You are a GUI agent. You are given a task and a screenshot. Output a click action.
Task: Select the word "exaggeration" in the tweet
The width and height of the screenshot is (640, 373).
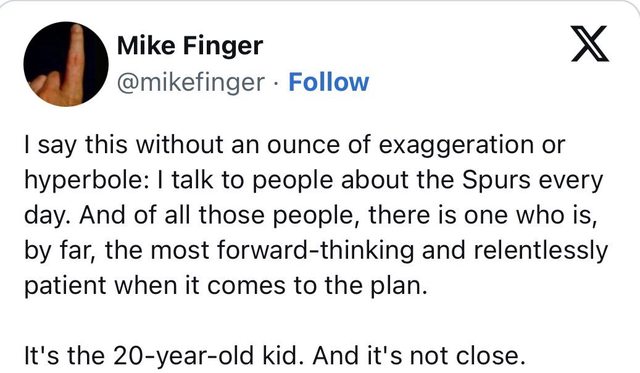[456, 146]
